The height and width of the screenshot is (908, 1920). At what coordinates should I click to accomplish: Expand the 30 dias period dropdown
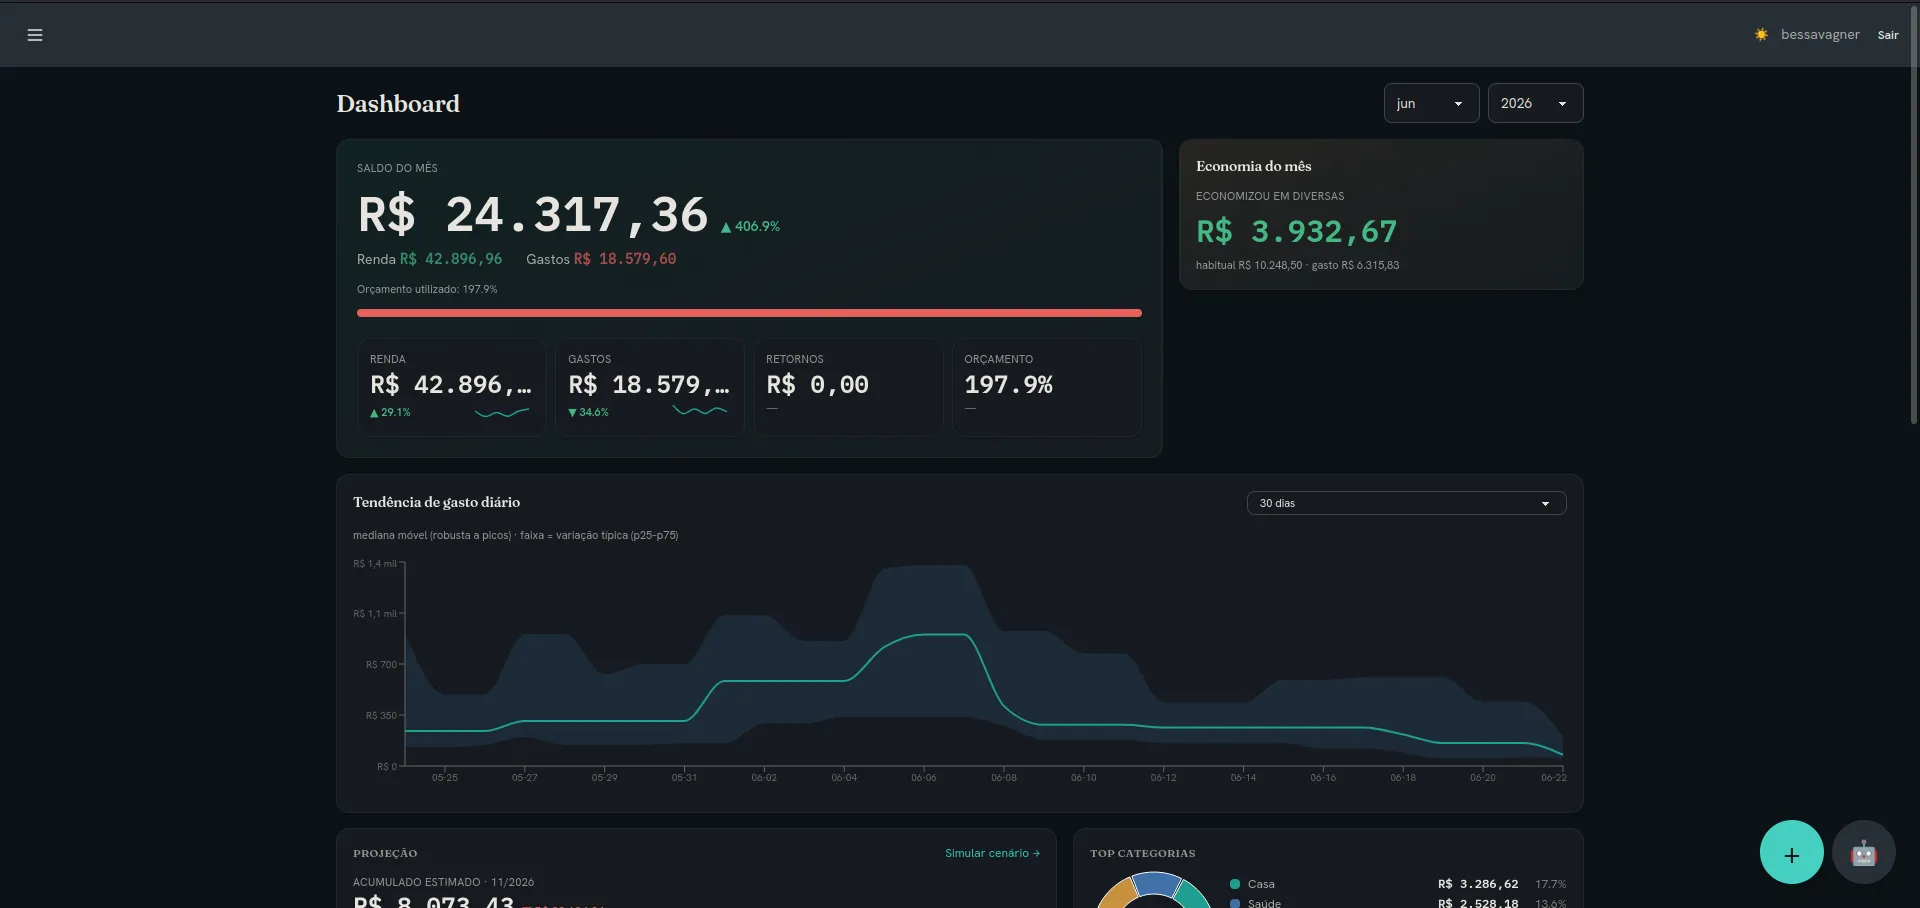[1406, 503]
